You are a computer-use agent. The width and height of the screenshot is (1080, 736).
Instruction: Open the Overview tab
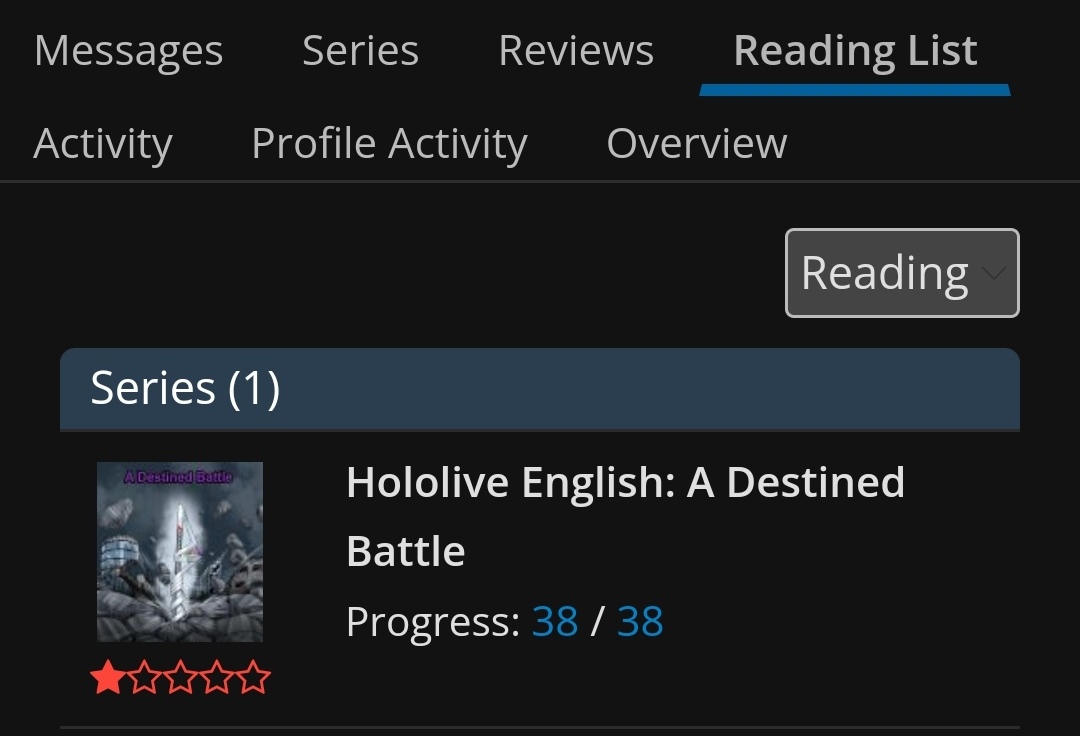click(696, 143)
